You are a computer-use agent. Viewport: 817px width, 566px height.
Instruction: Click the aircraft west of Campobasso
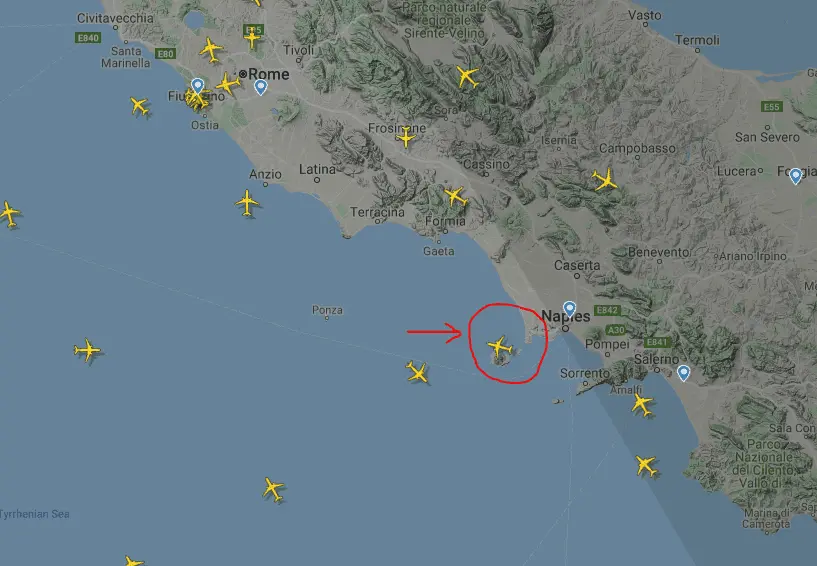coord(605,180)
